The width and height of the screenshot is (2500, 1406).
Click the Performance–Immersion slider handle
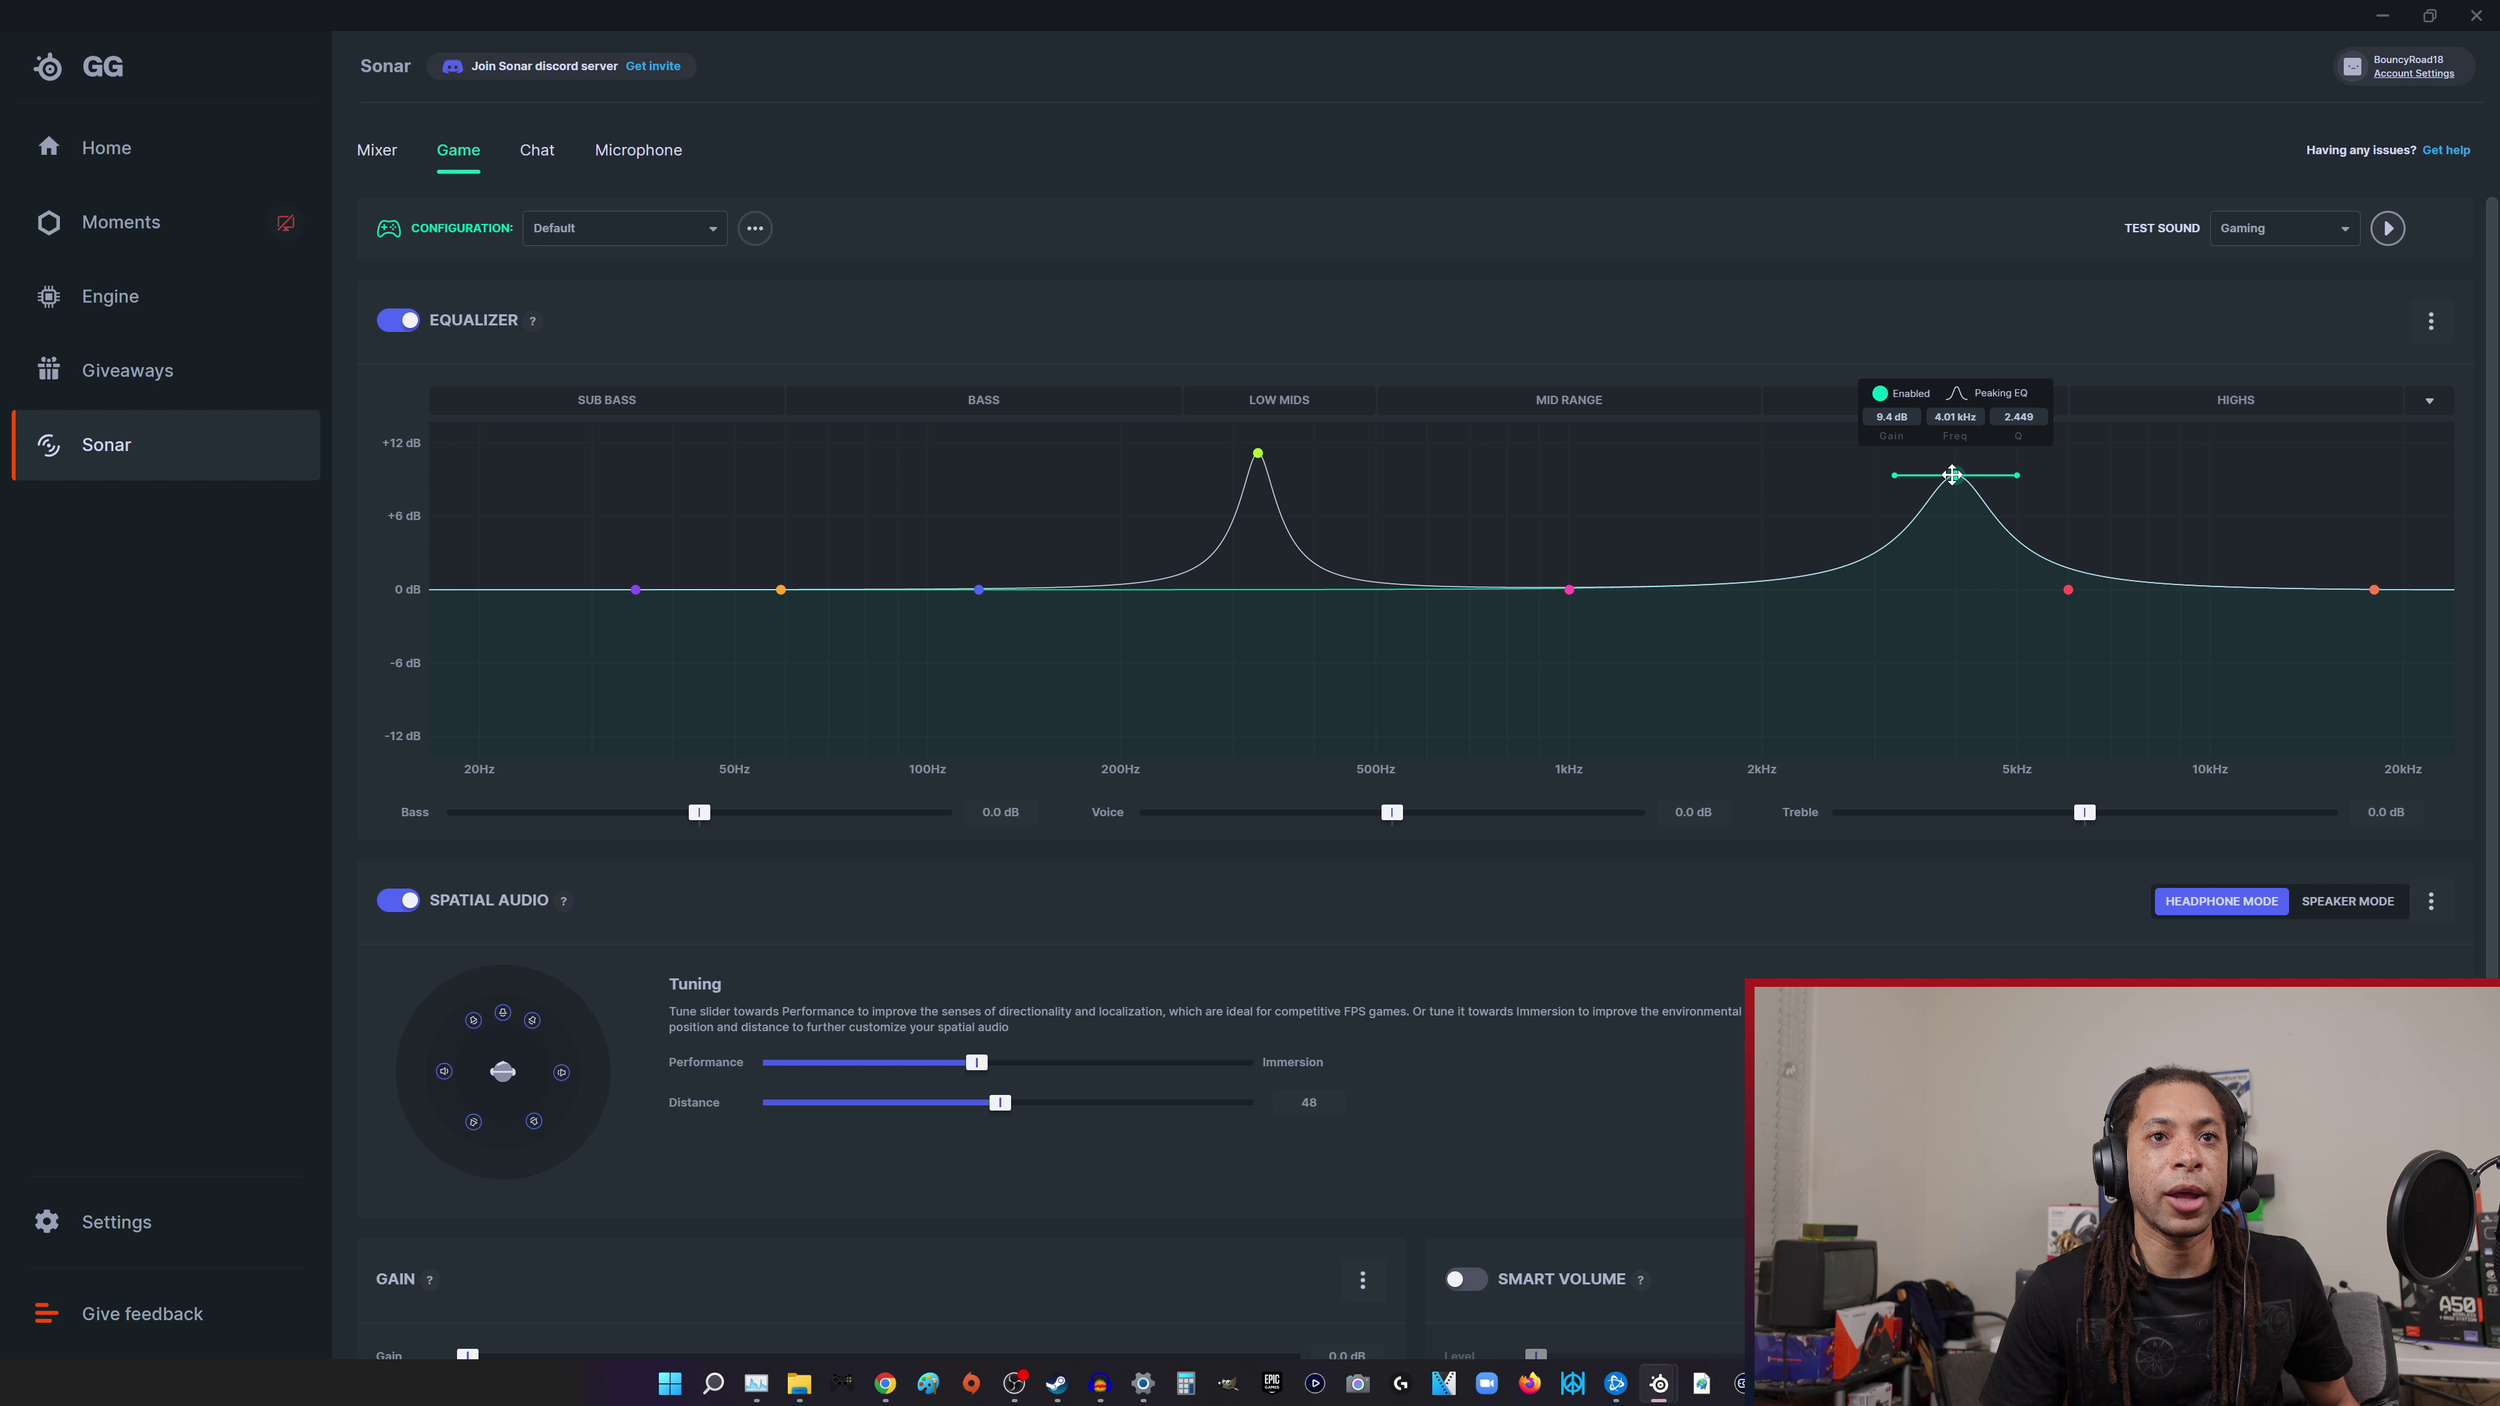[976, 1063]
